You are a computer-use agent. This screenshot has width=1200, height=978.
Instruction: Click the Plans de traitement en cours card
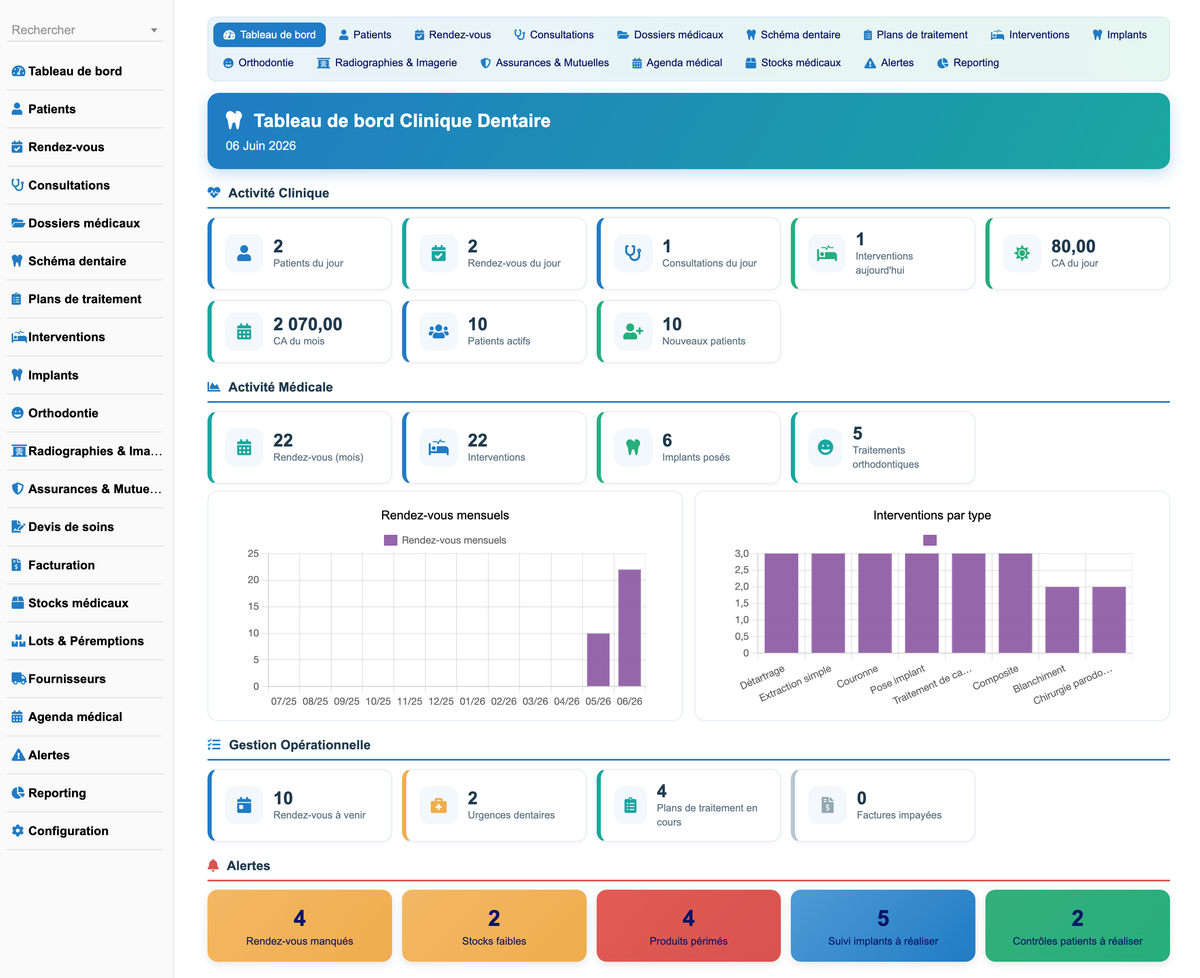(688, 806)
